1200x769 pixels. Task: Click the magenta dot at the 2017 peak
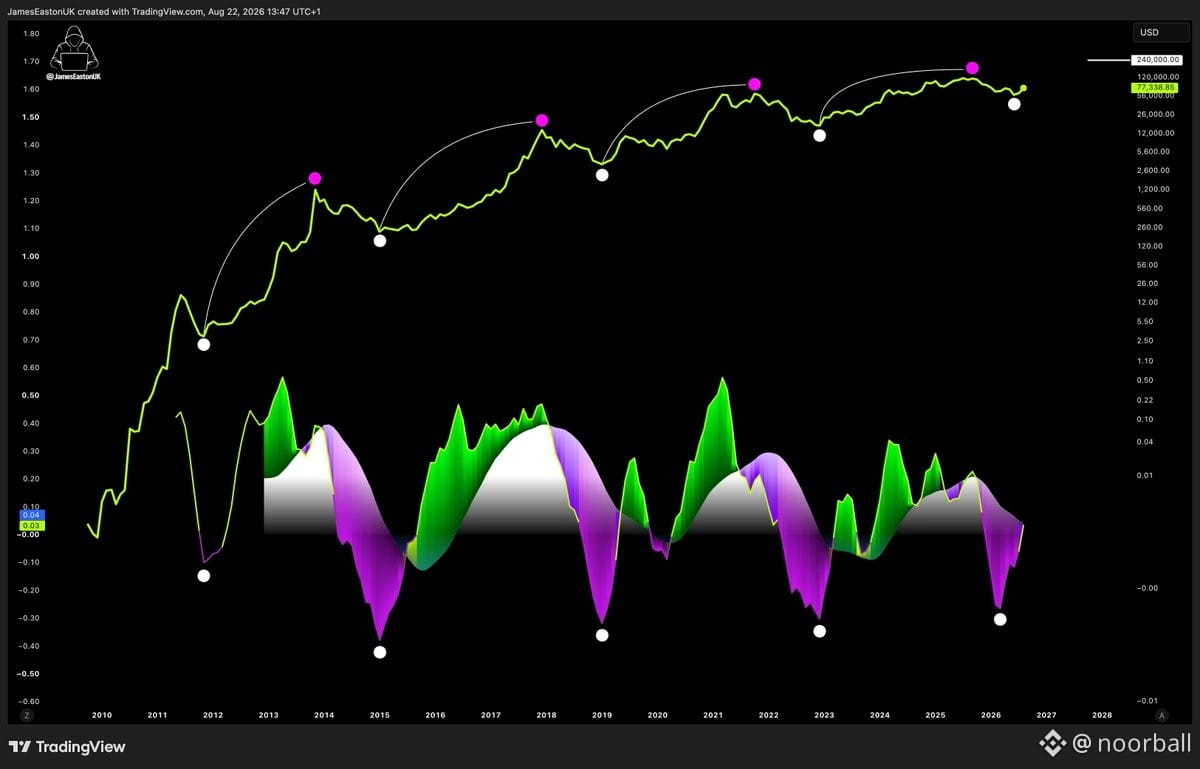[x=542, y=120]
